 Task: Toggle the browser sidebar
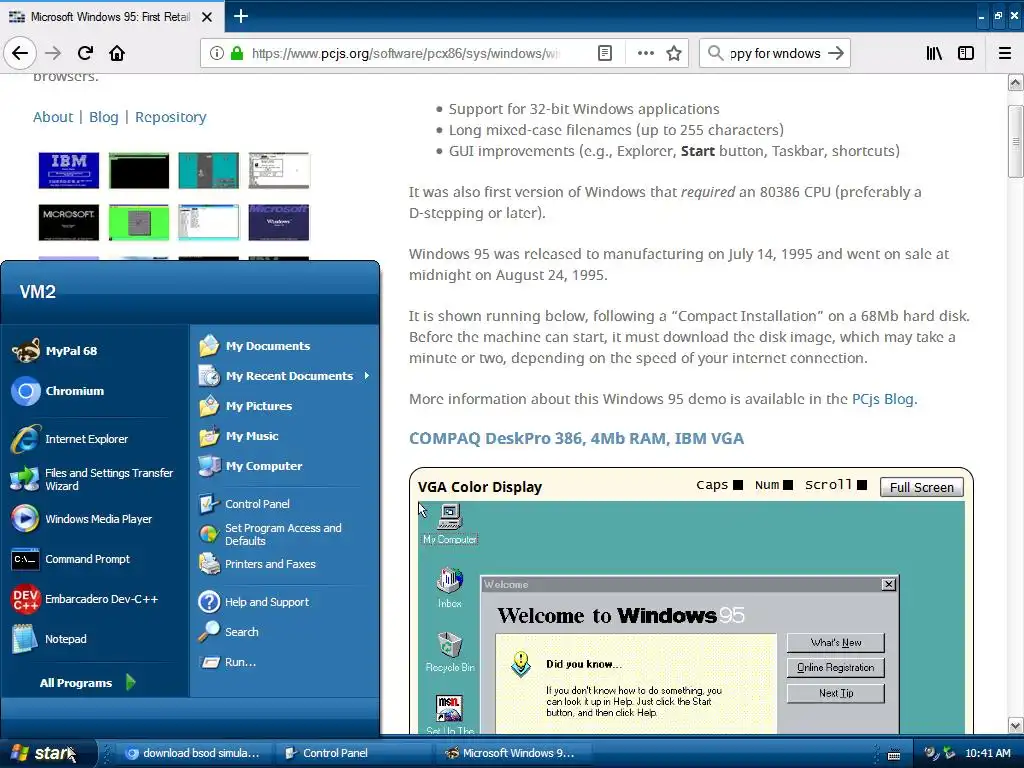(966, 53)
